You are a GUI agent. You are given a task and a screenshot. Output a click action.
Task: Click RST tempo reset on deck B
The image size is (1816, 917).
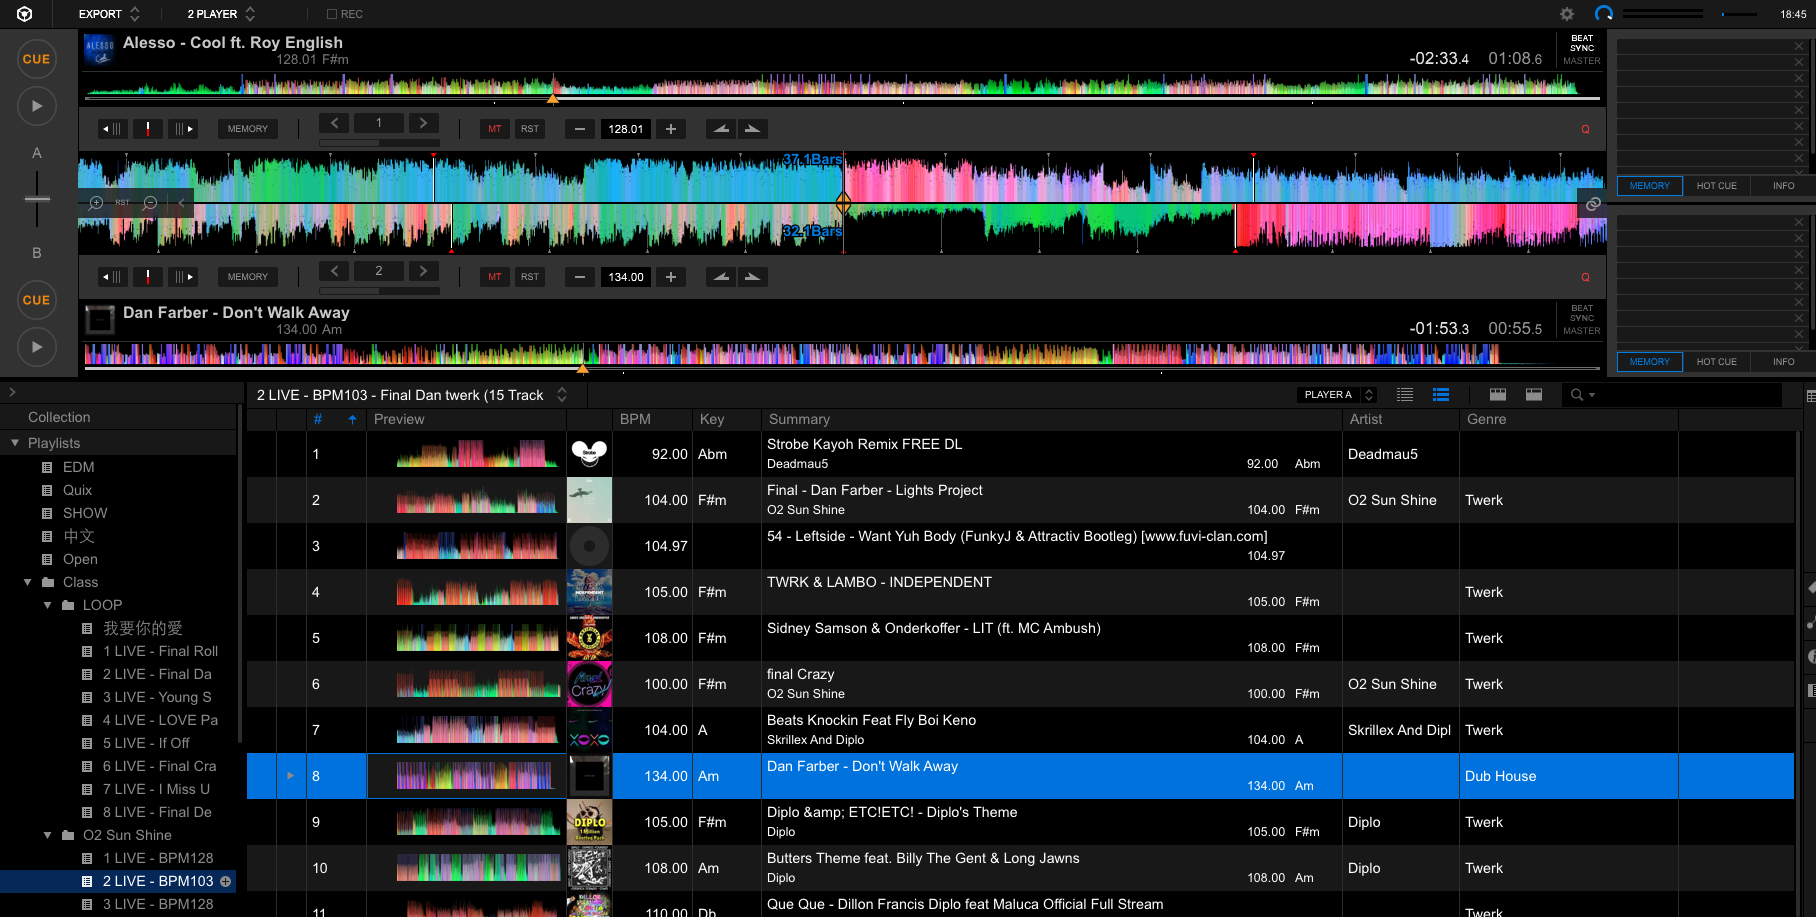click(530, 277)
